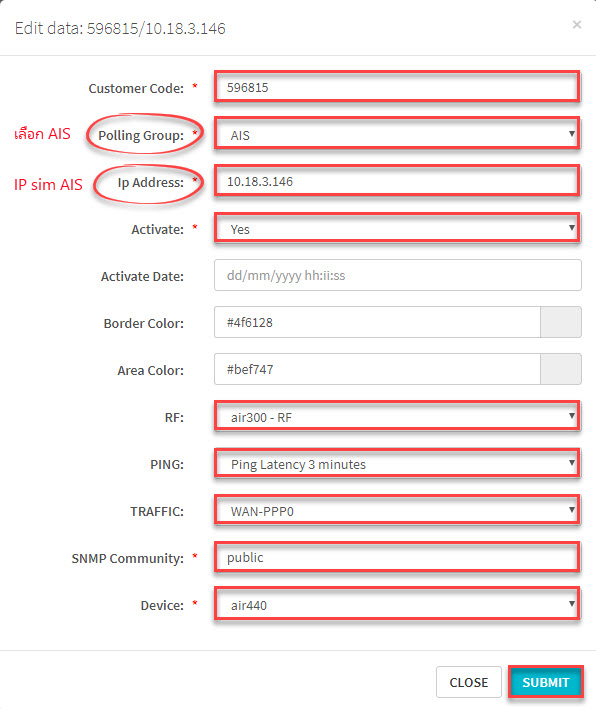The height and width of the screenshot is (709, 596).
Task: Click the CLOSE button
Action: click(468, 682)
